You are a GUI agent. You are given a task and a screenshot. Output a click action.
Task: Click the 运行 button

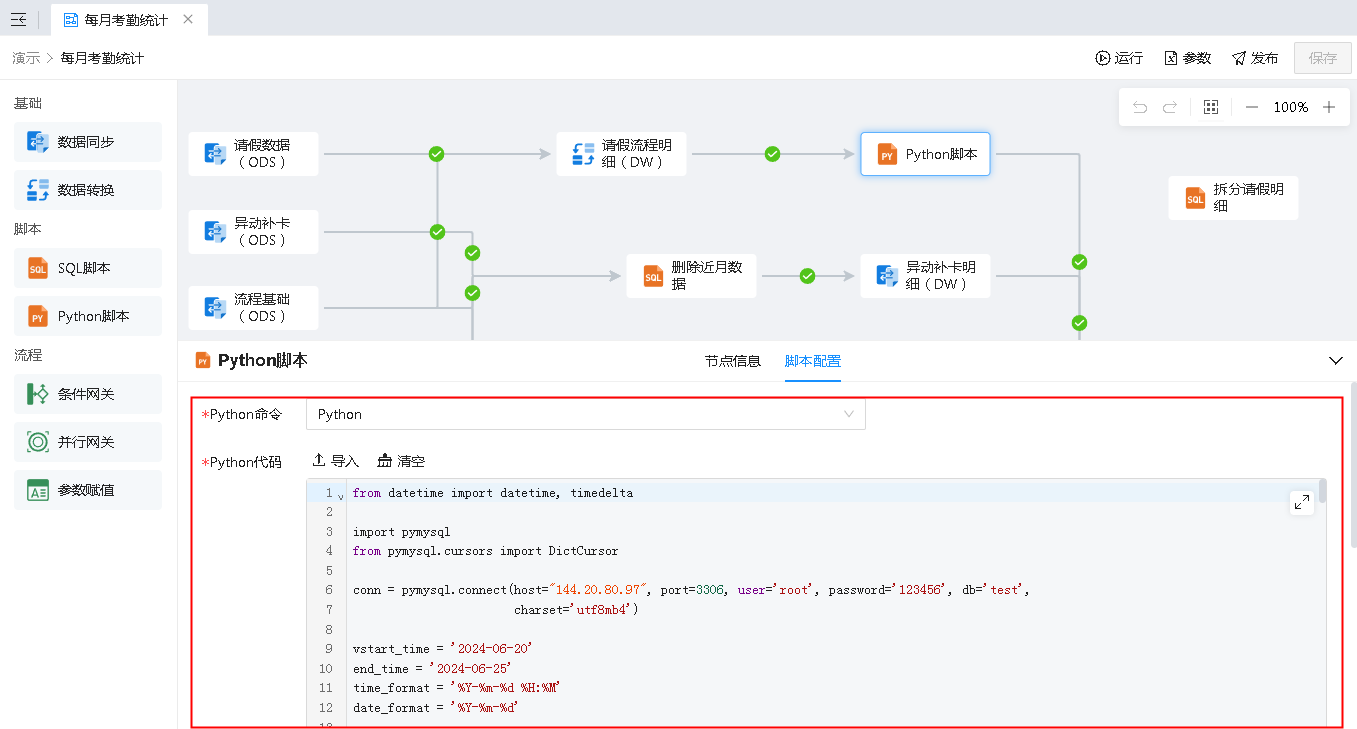click(1119, 58)
